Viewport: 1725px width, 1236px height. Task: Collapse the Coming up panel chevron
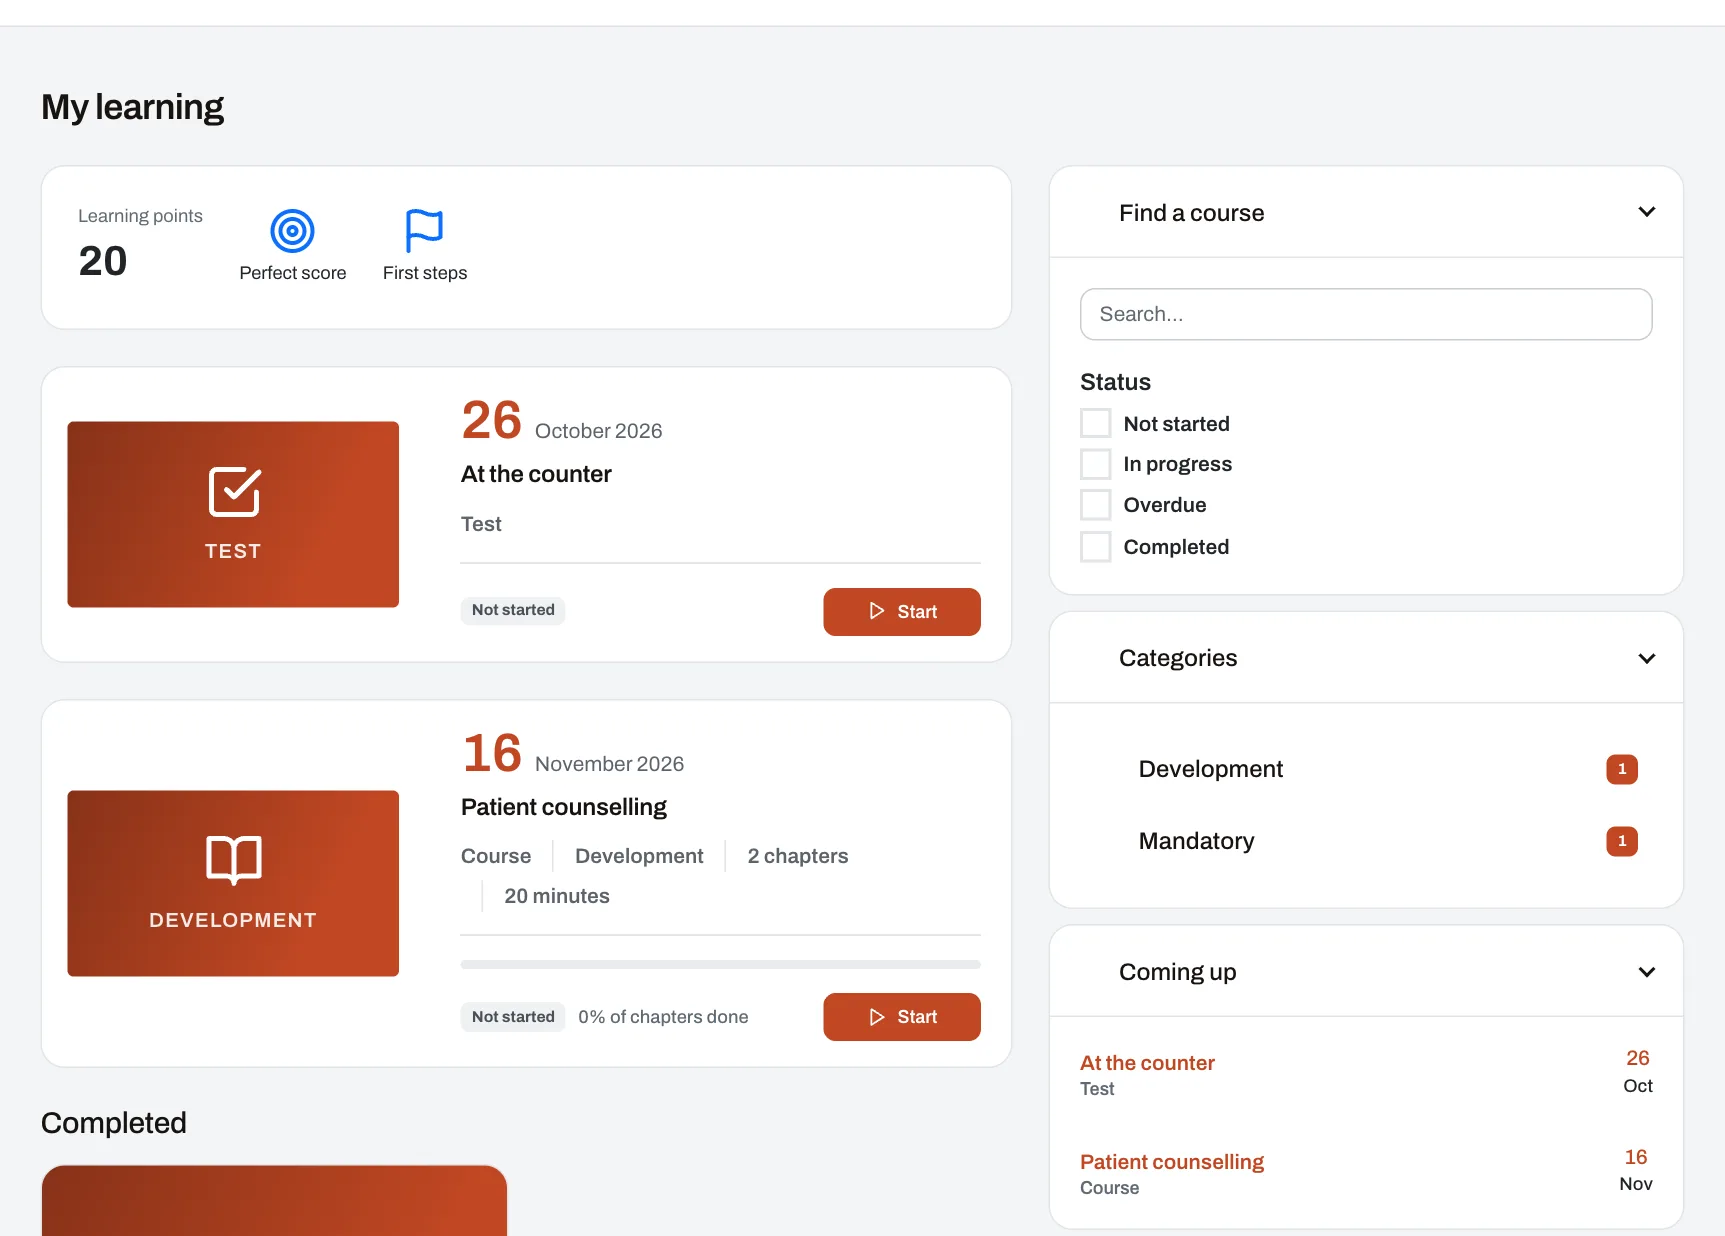[1647, 972]
